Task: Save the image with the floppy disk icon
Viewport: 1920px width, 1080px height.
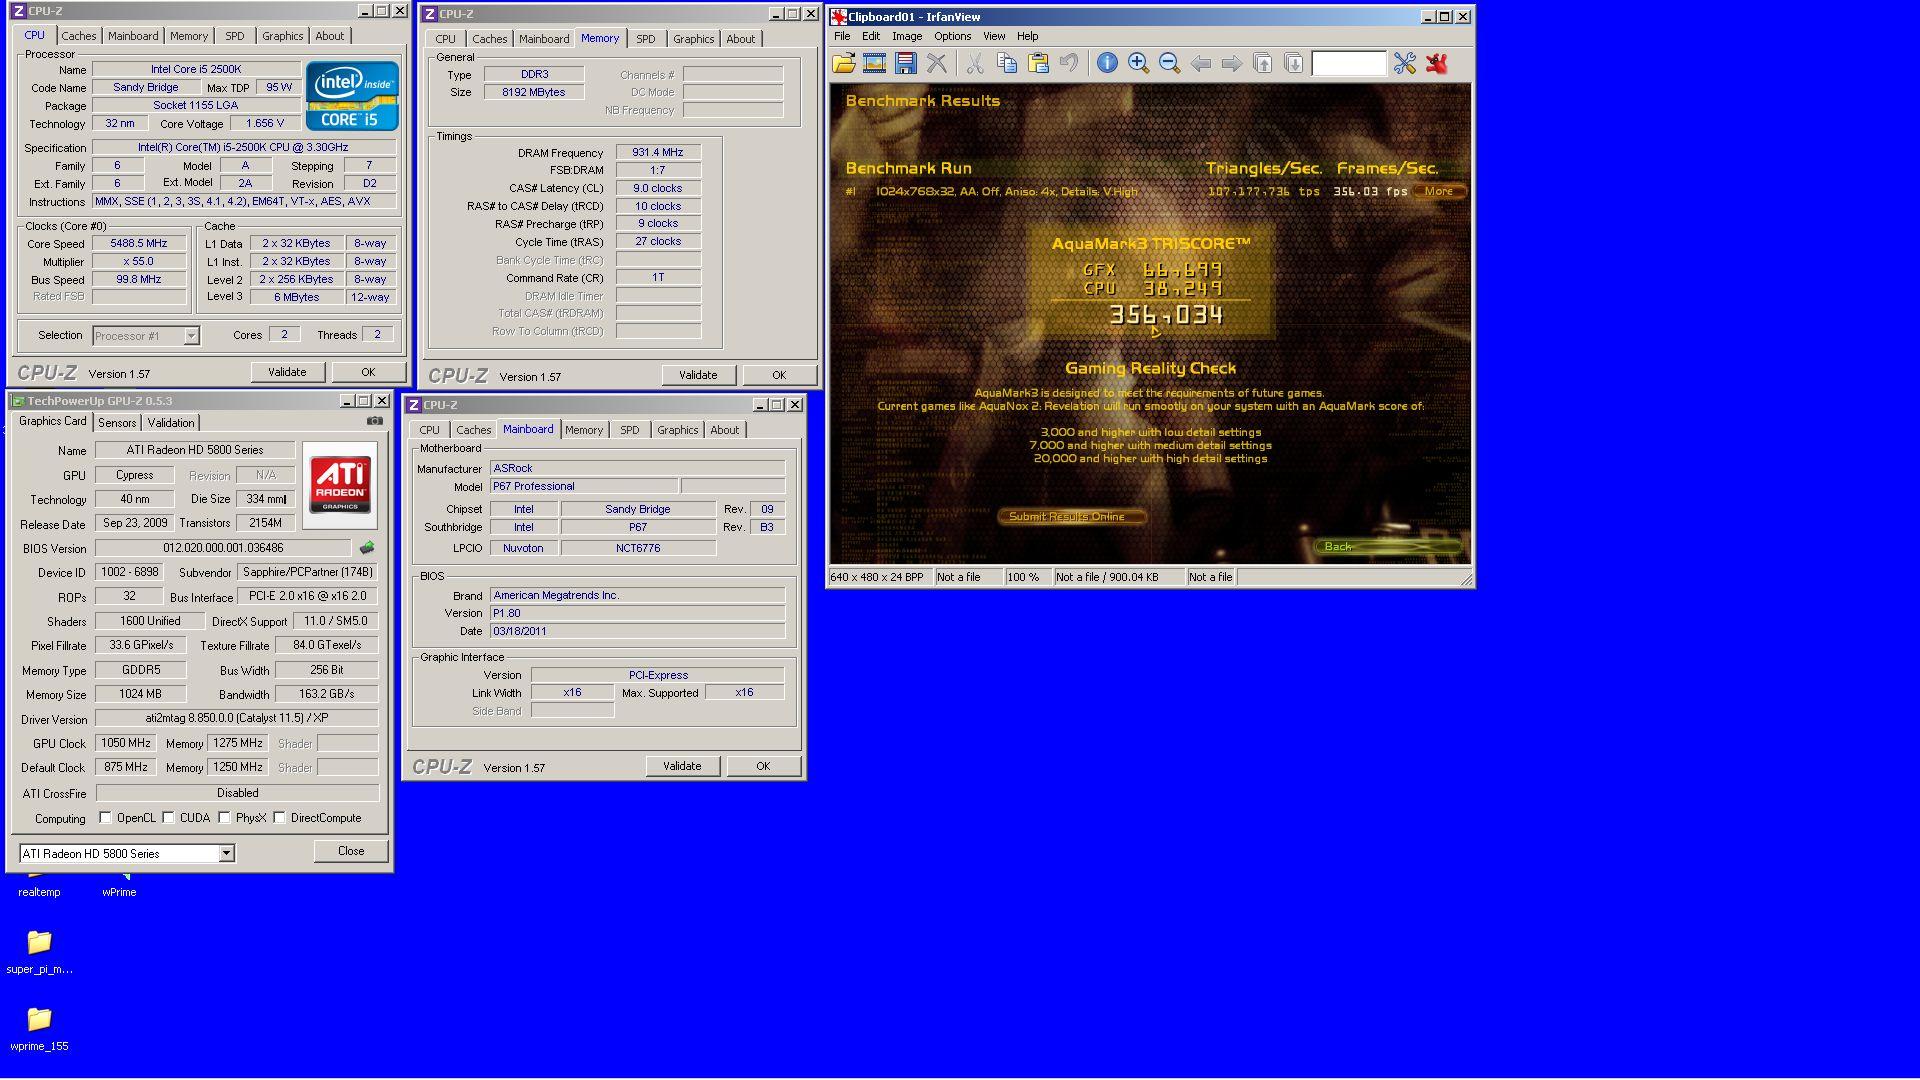Action: (905, 63)
